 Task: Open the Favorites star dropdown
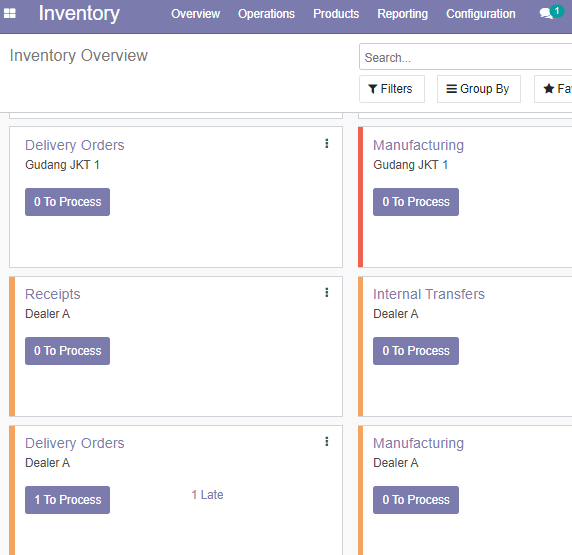point(554,89)
